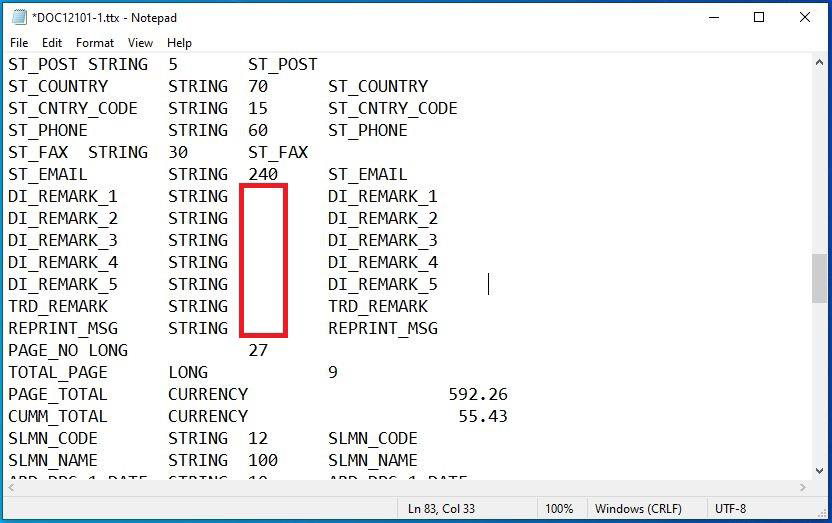Click the vertical scrollbar down arrow
This screenshot has height=523, width=832.
819,472
